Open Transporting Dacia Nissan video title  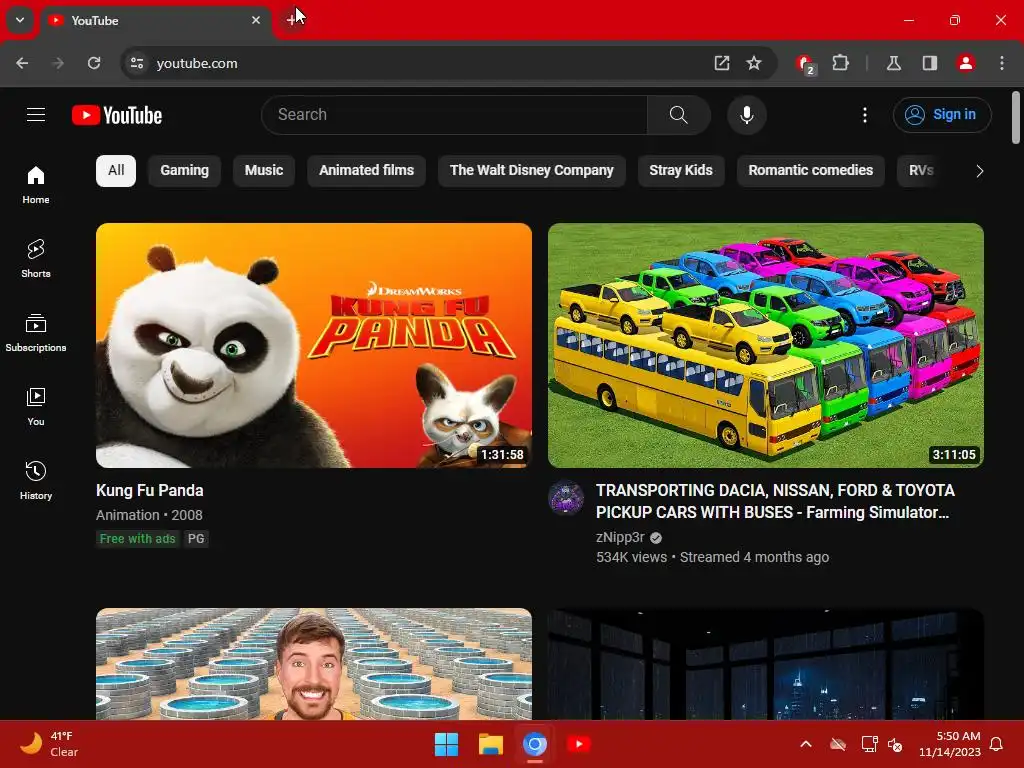click(x=775, y=502)
